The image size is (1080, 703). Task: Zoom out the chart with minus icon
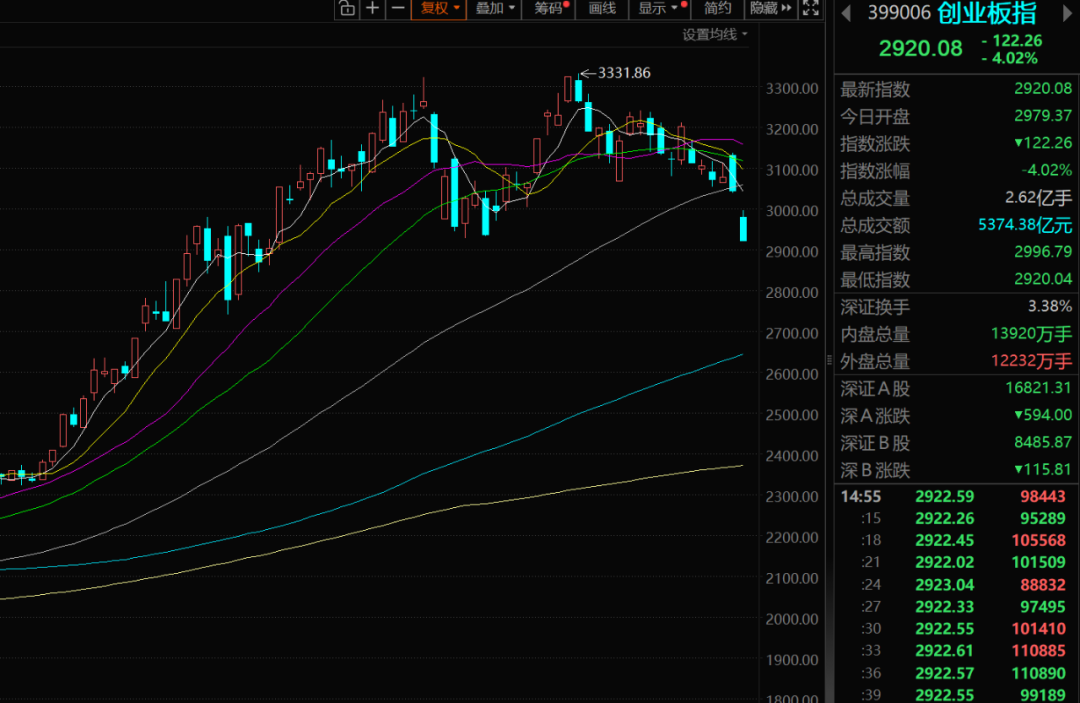click(397, 9)
